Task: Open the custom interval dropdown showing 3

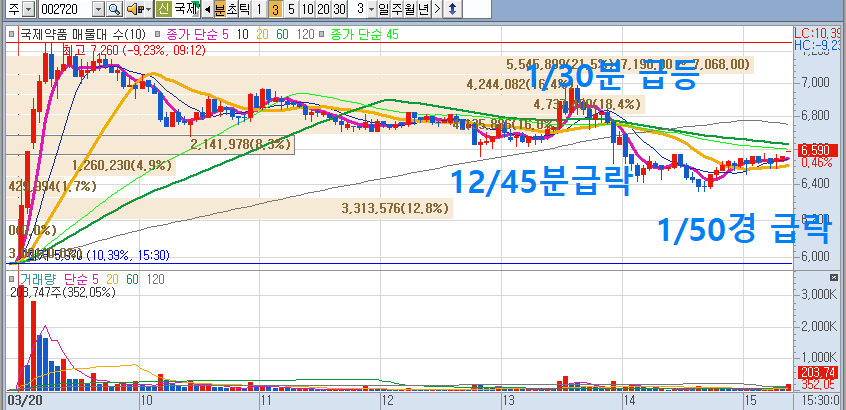Action: (x=371, y=9)
